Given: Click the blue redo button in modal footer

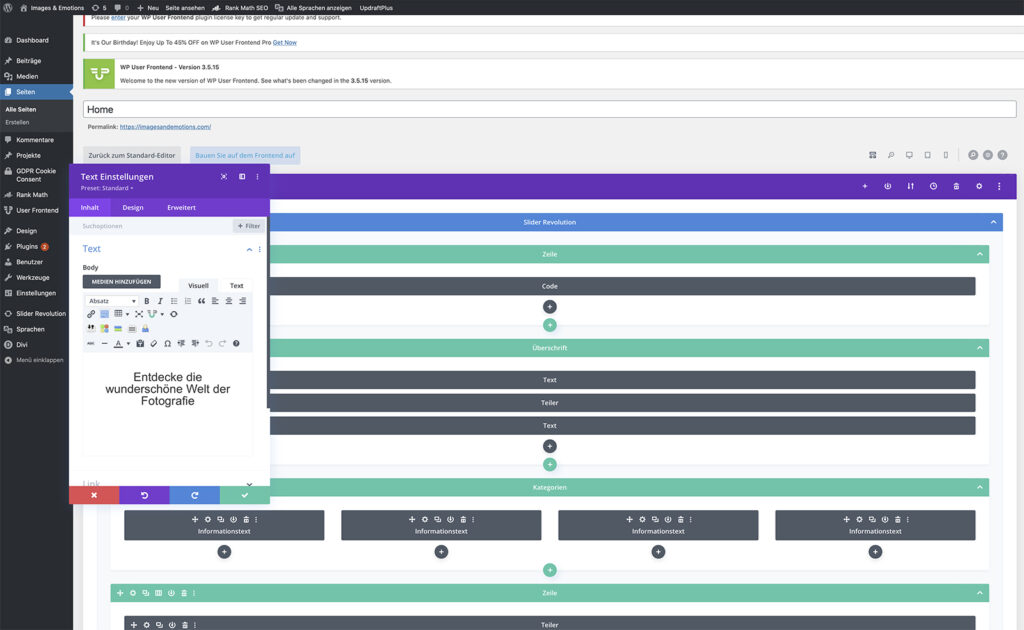Looking at the screenshot, I should pyautogui.click(x=195, y=496).
